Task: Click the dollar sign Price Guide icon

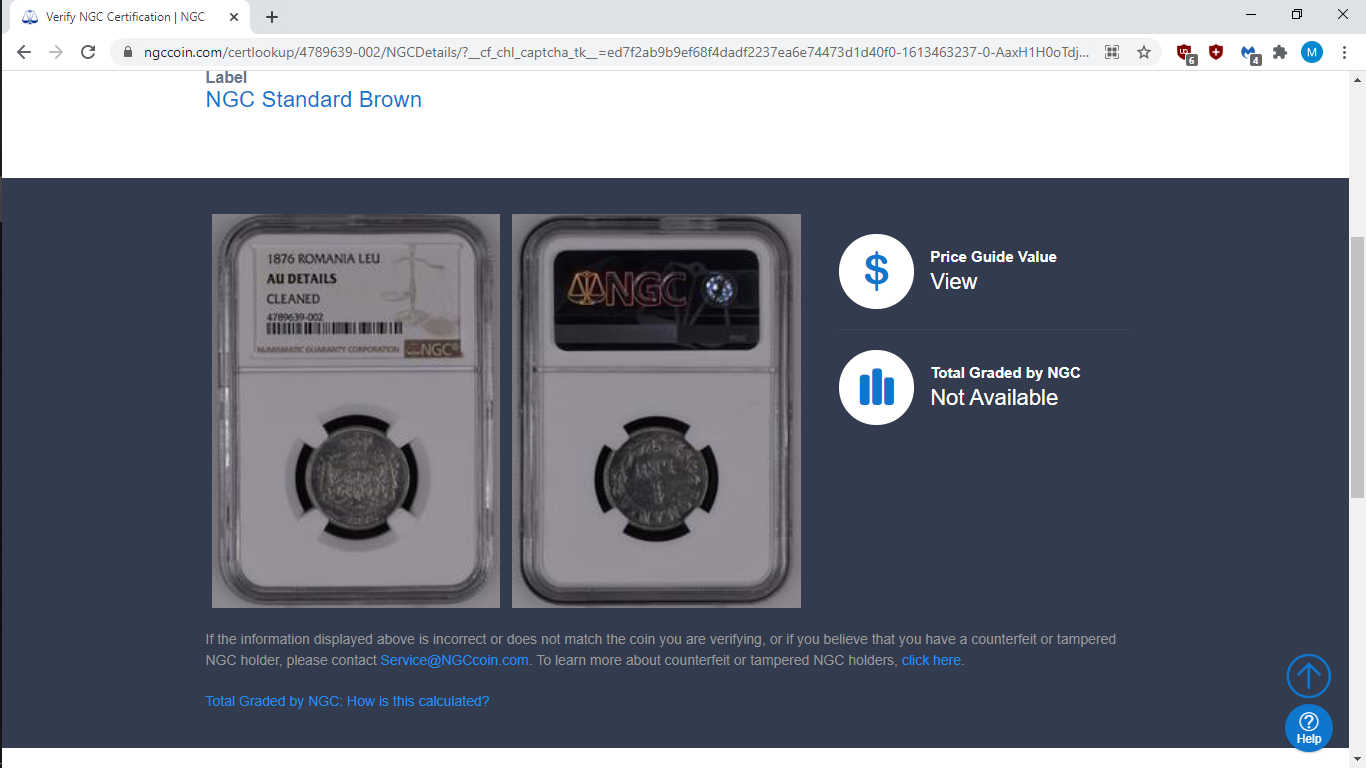Action: (x=876, y=271)
